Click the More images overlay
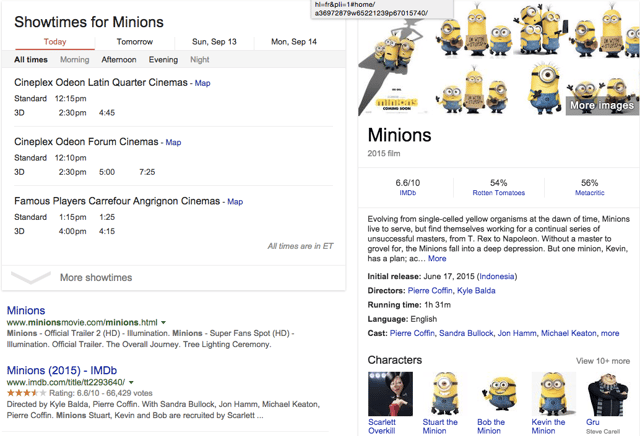Image resolution: width=640 pixels, height=436 pixels. tap(601, 105)
